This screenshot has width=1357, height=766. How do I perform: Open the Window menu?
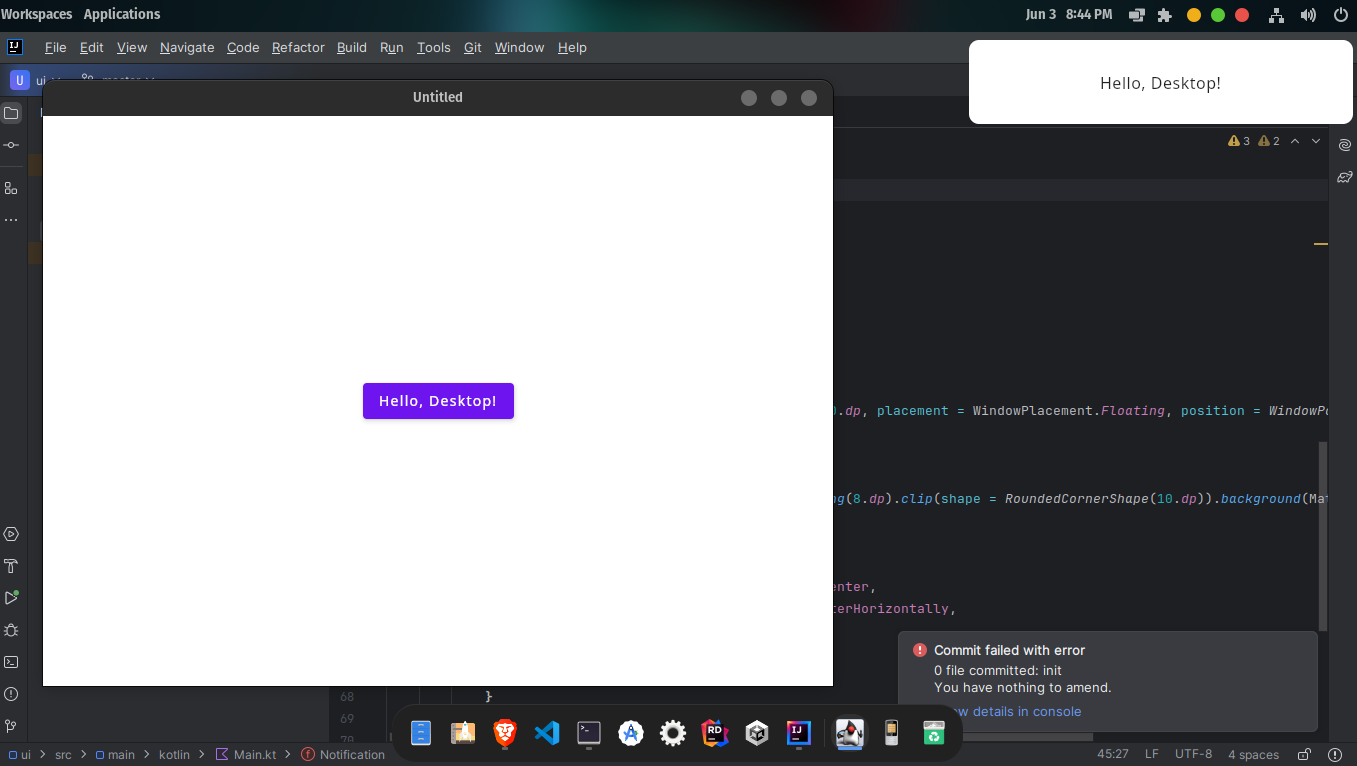pyautogui.click(x=520, y=47)
